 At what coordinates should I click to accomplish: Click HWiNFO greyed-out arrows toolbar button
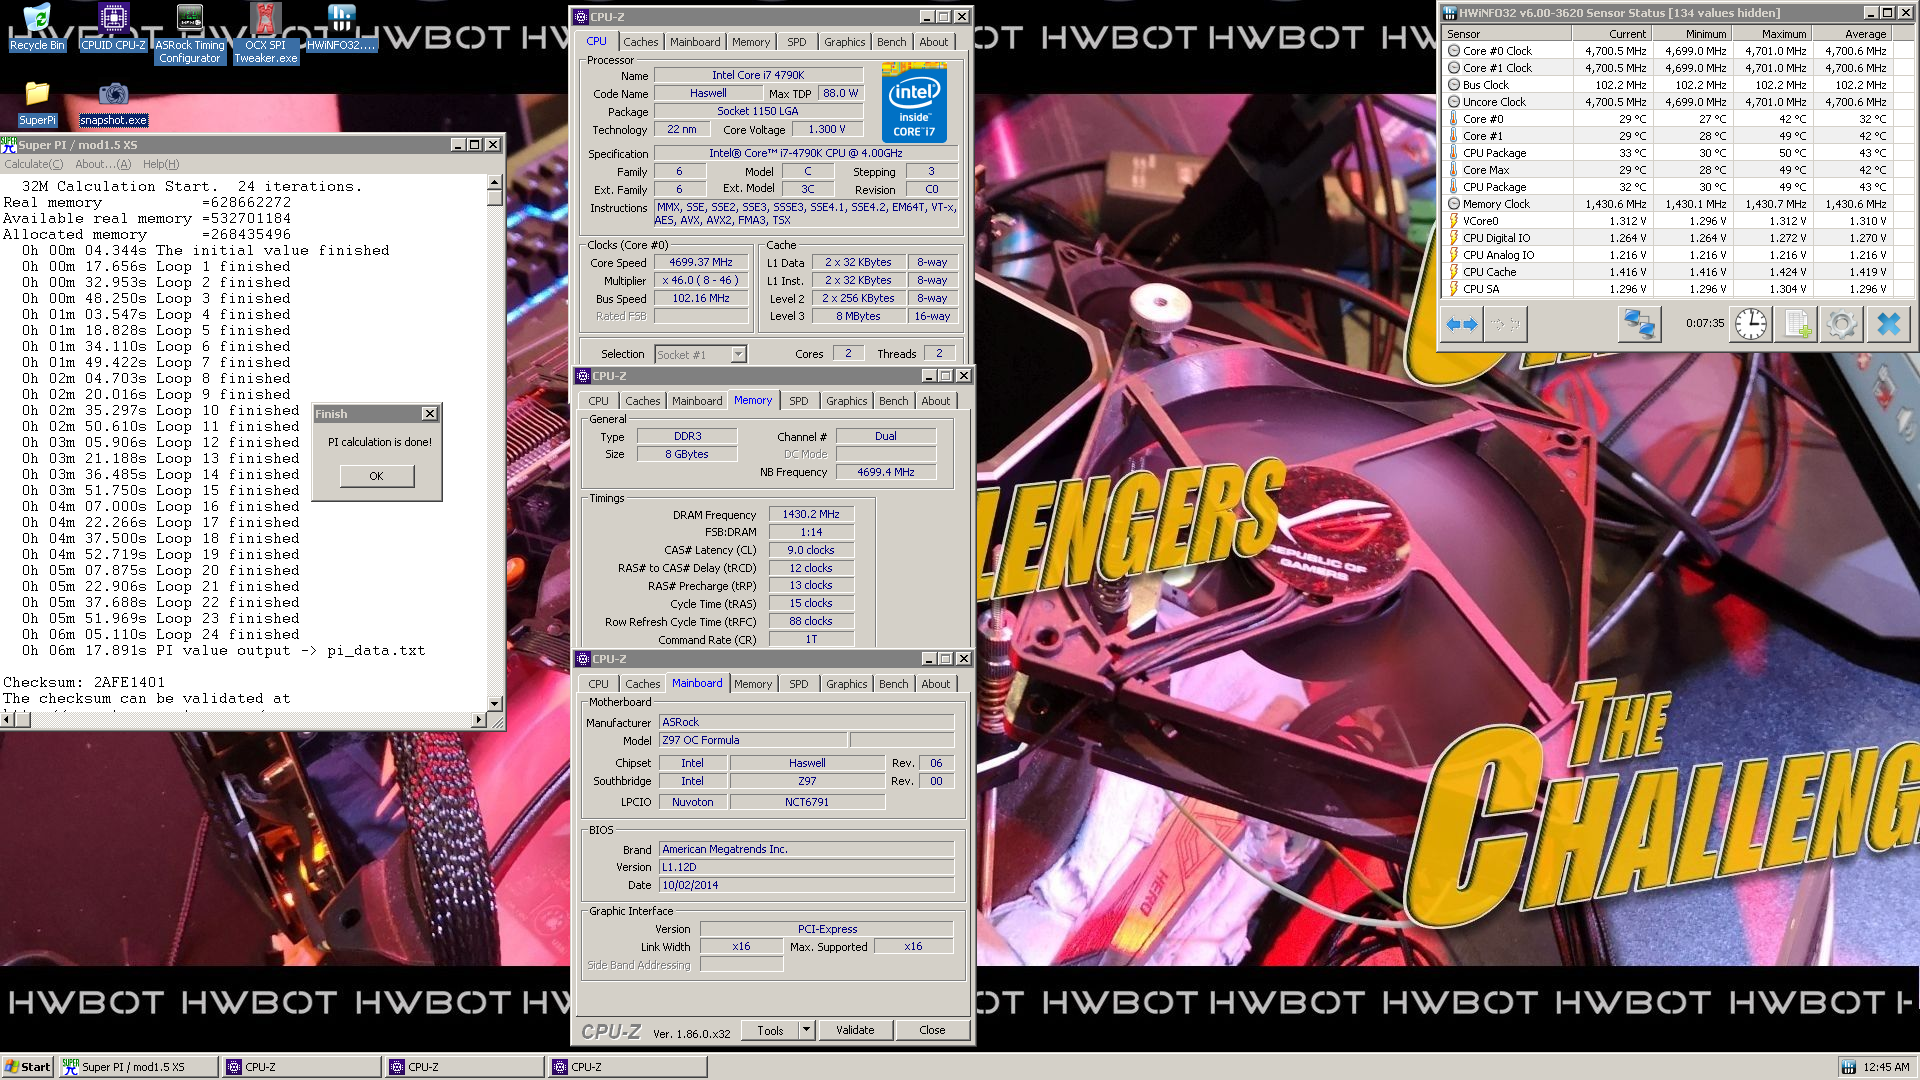click(1505, 324)
